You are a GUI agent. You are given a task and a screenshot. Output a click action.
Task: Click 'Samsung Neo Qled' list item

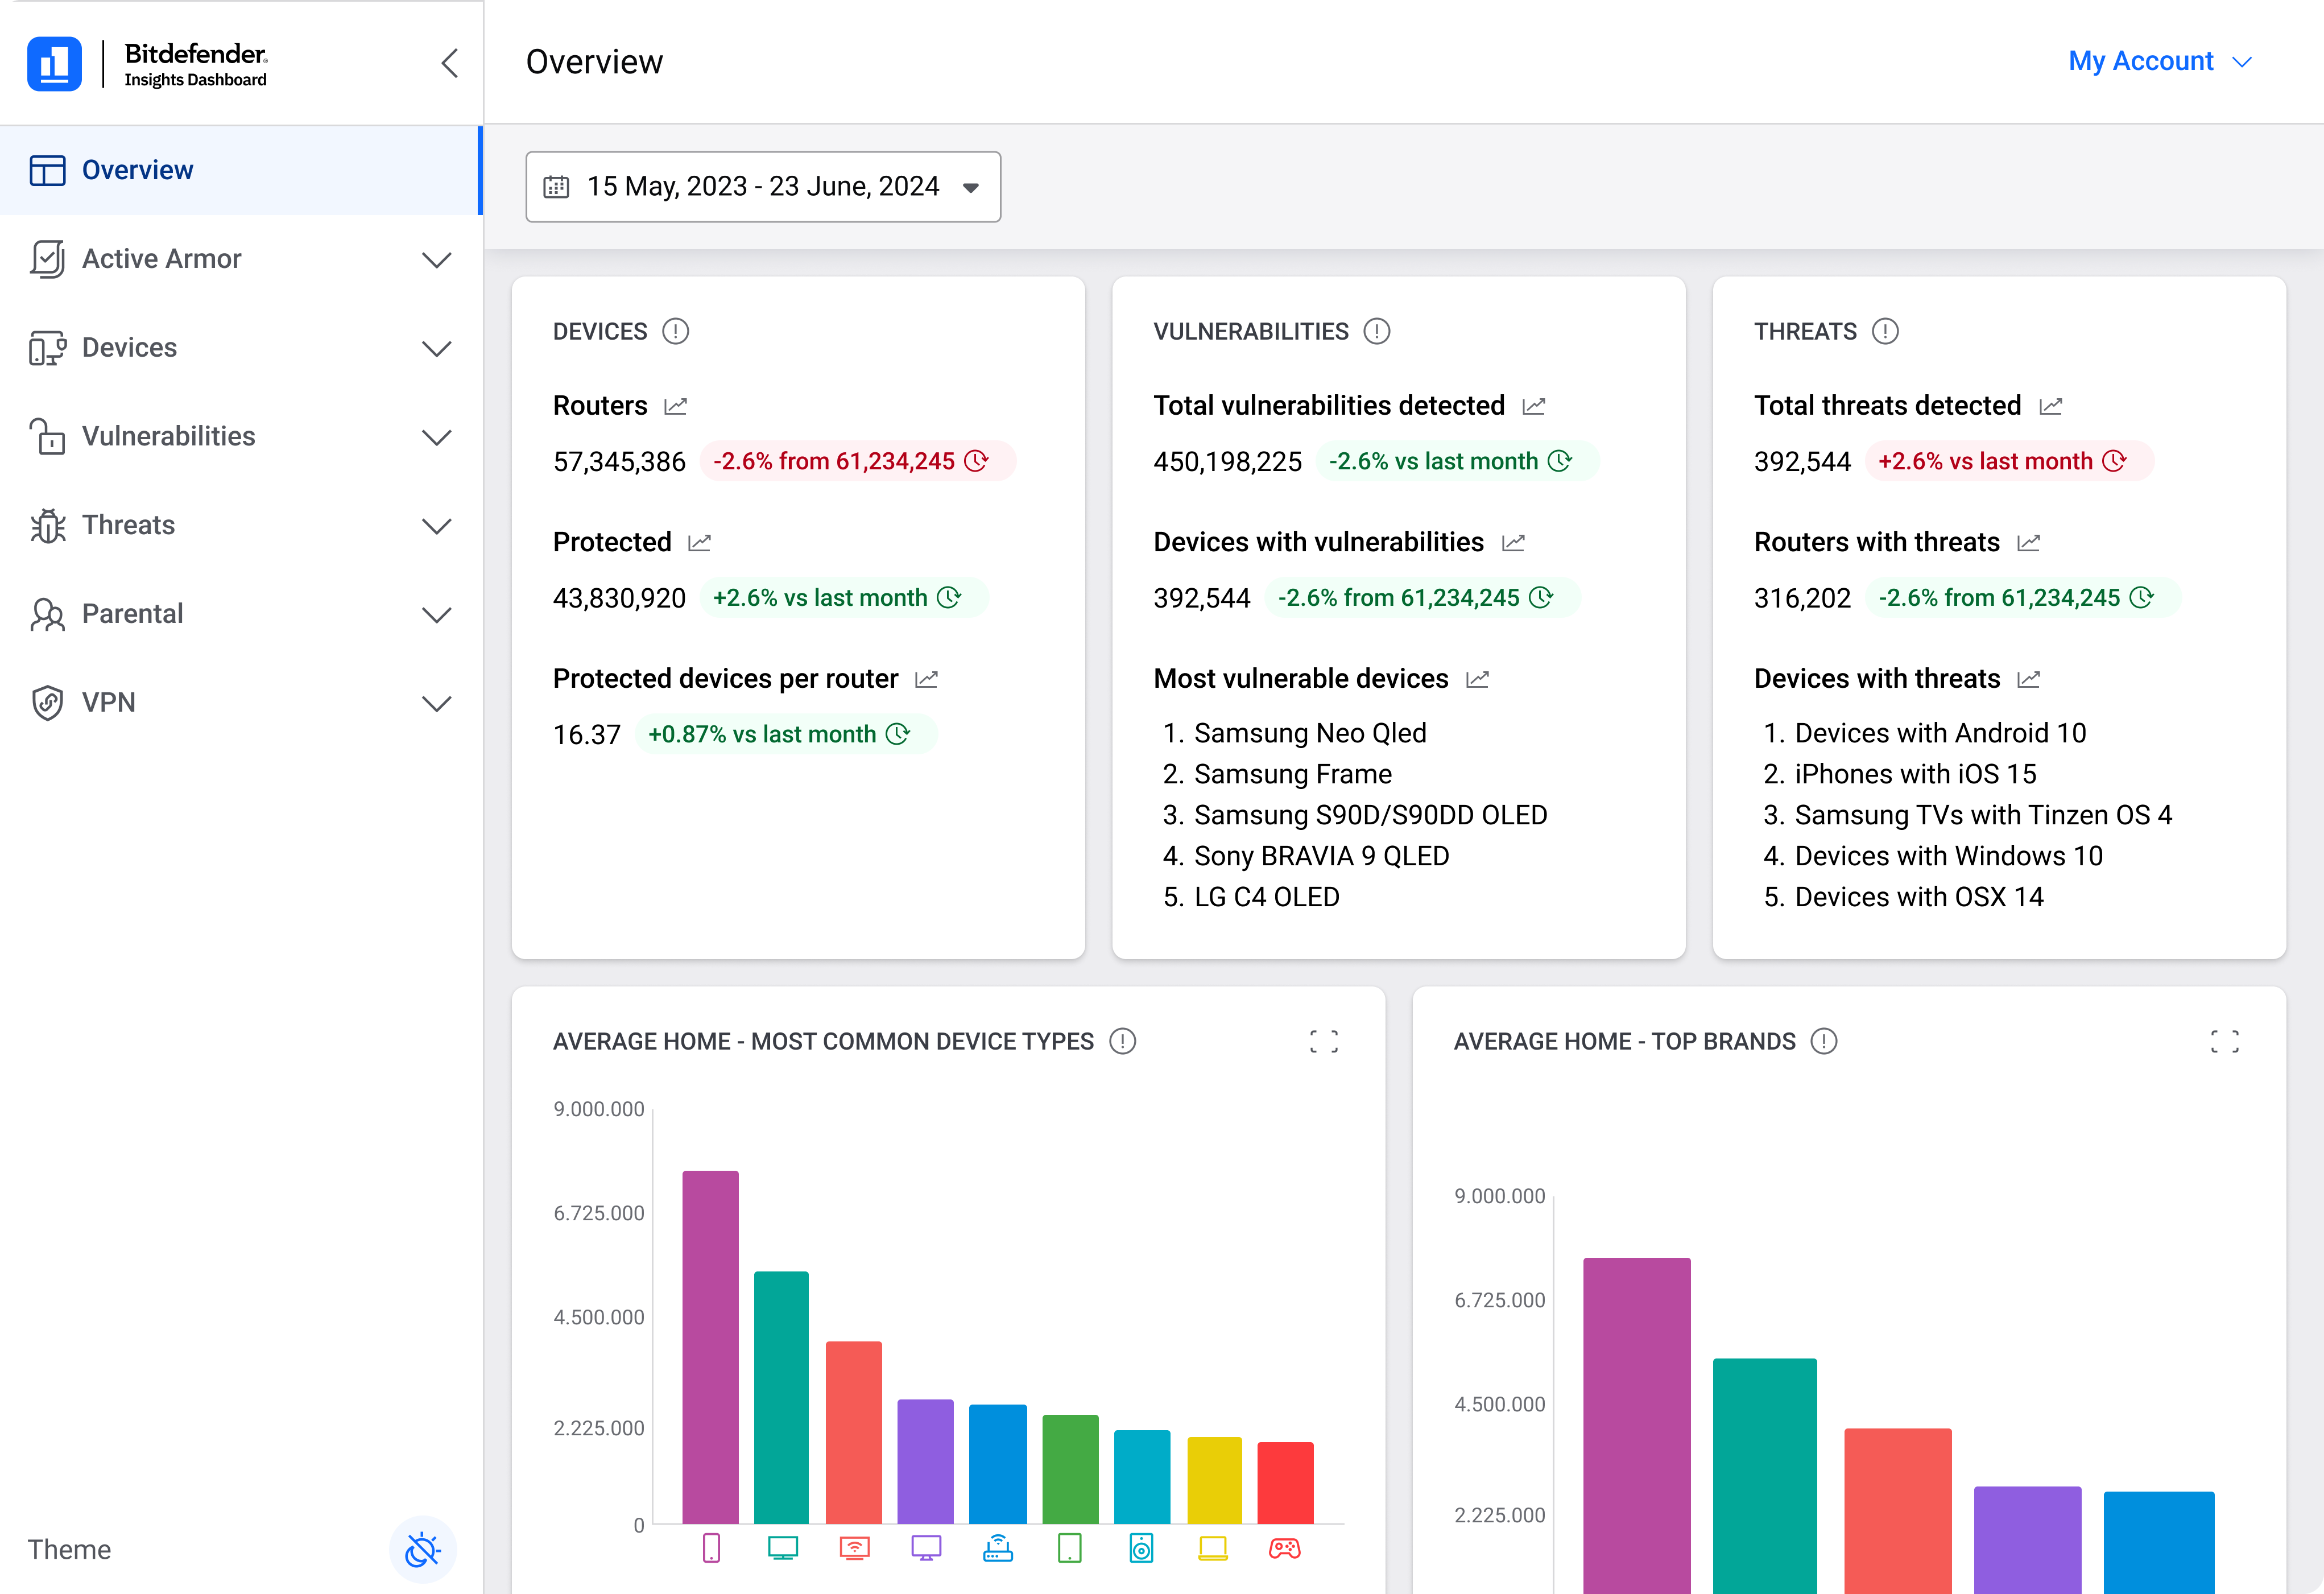[1309, 733]
